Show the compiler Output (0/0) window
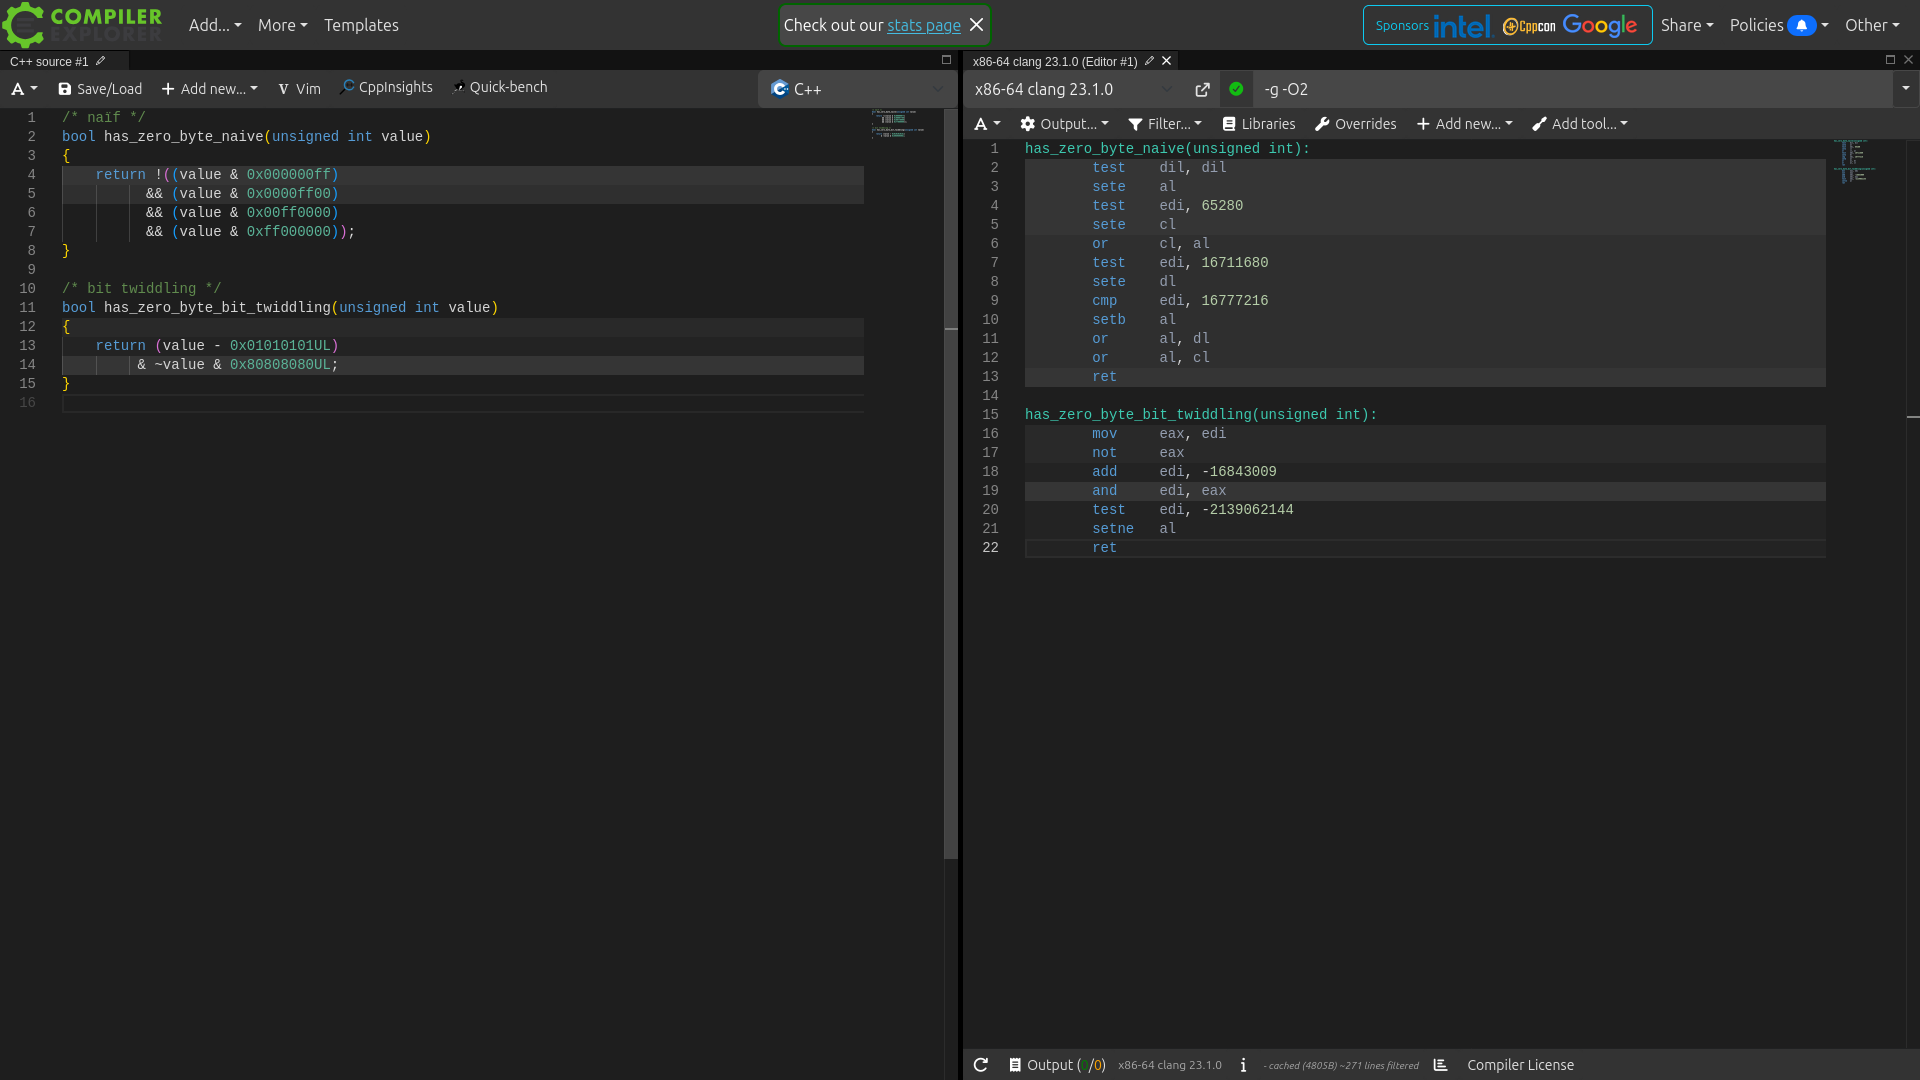This screenshot has width=1920, height=1080. pos(1057,1065)
